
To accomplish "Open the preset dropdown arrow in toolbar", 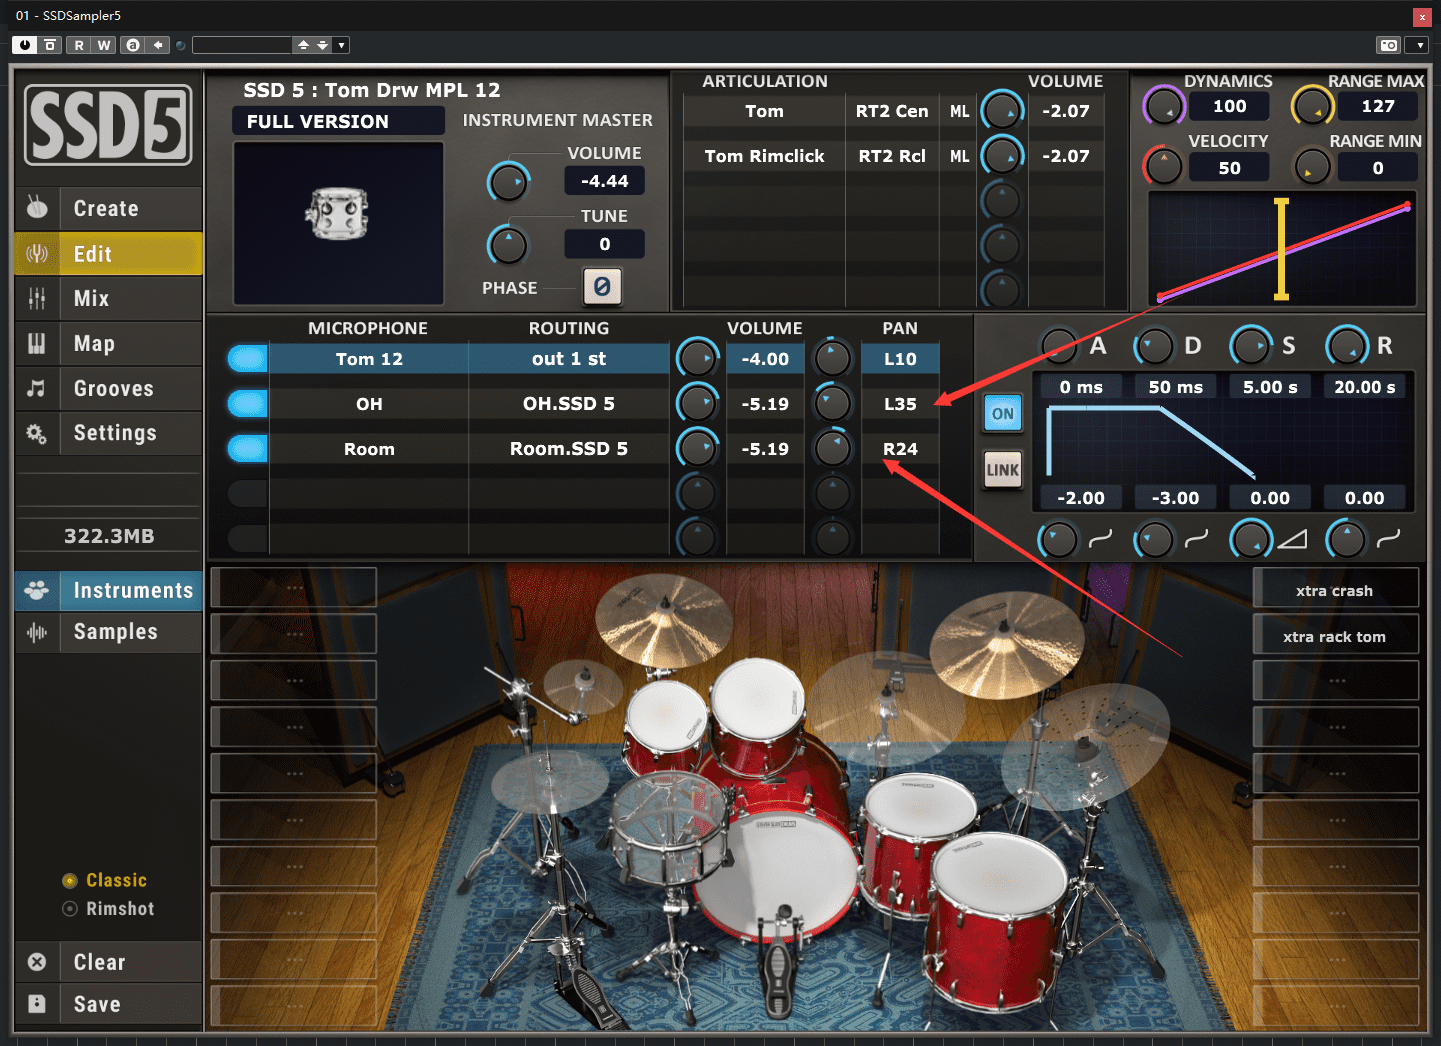I will point(342,45).
